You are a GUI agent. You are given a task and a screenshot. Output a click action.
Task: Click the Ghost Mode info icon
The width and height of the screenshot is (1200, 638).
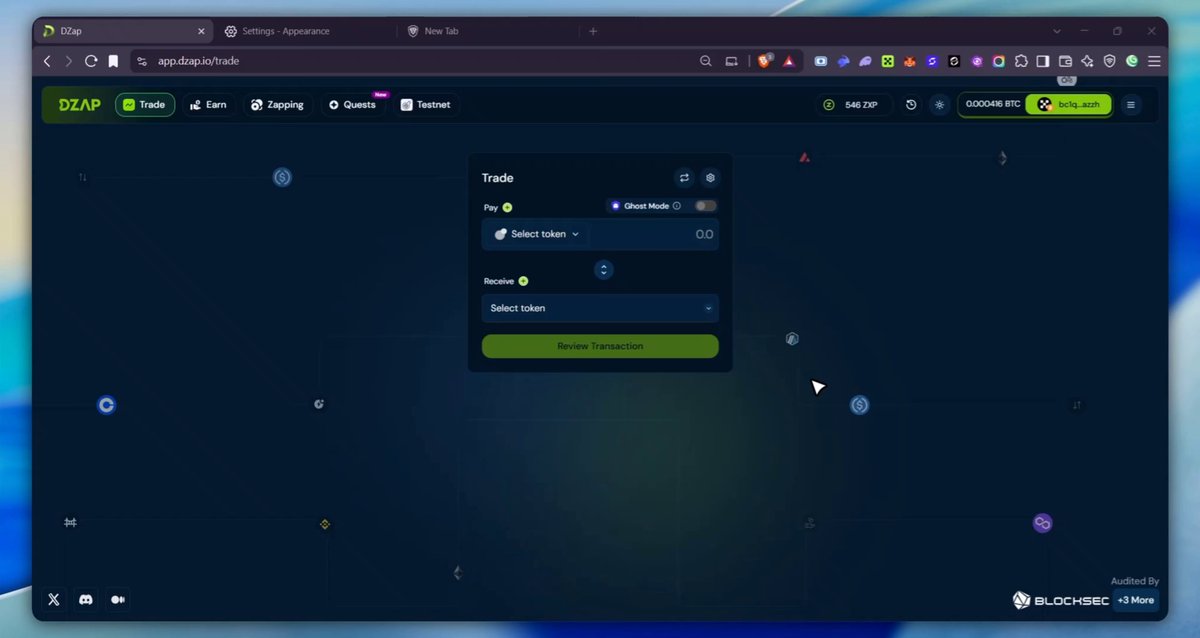[x=677, y=206]
